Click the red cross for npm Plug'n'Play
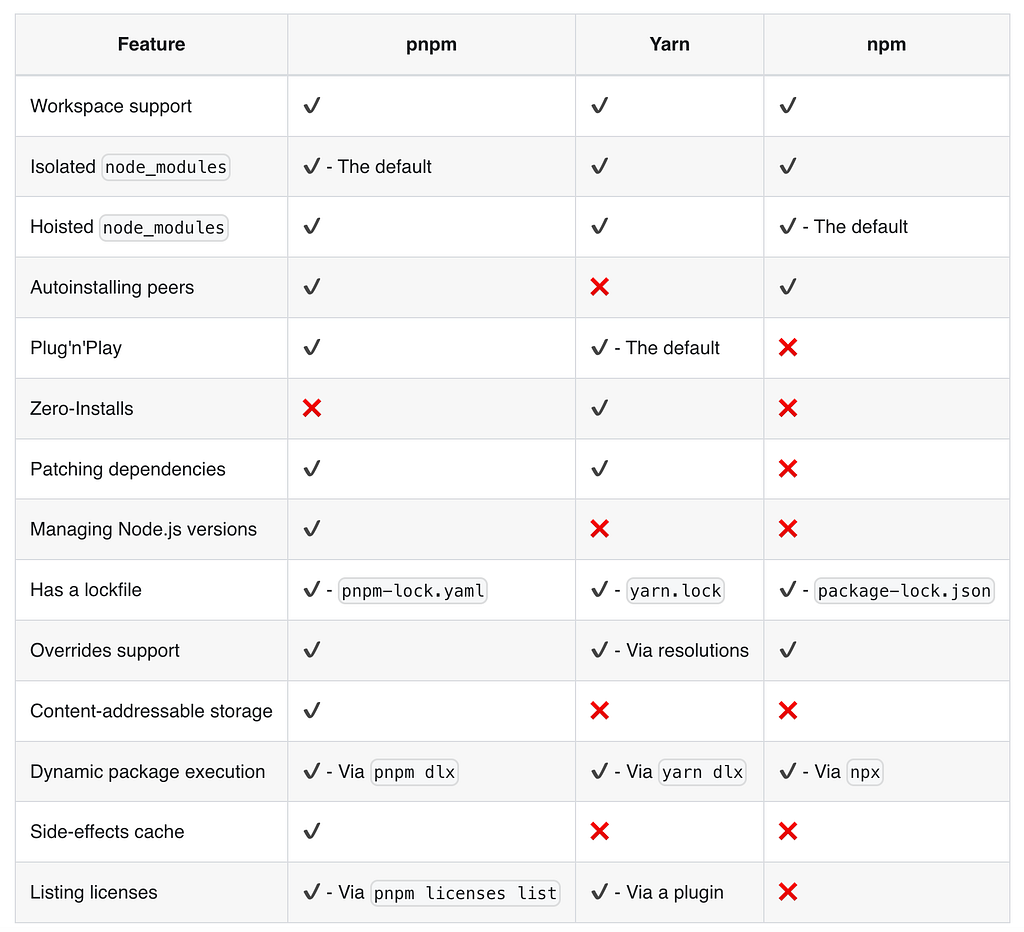The height and width of the screenshot is (932, 1024). pyautogui.click(x=788, y=347)
